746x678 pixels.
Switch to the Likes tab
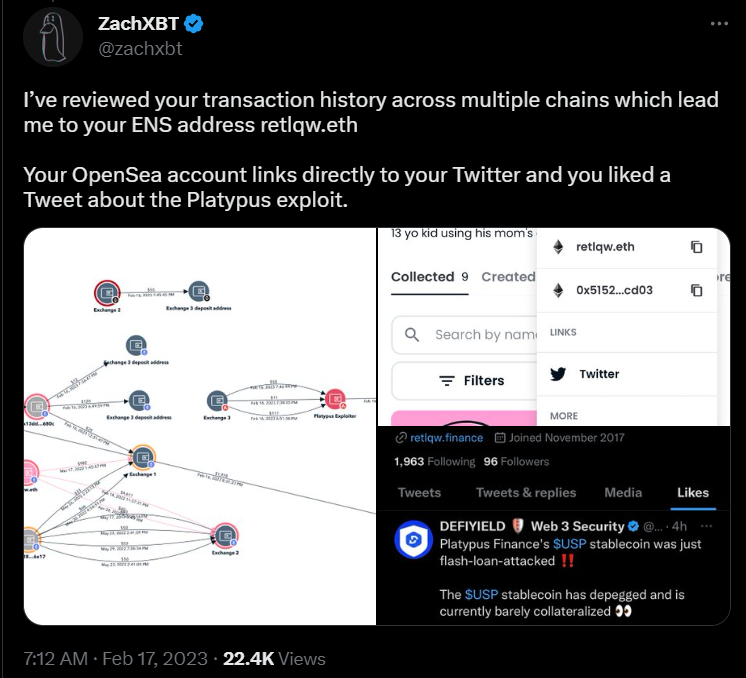tap(692, 492)
